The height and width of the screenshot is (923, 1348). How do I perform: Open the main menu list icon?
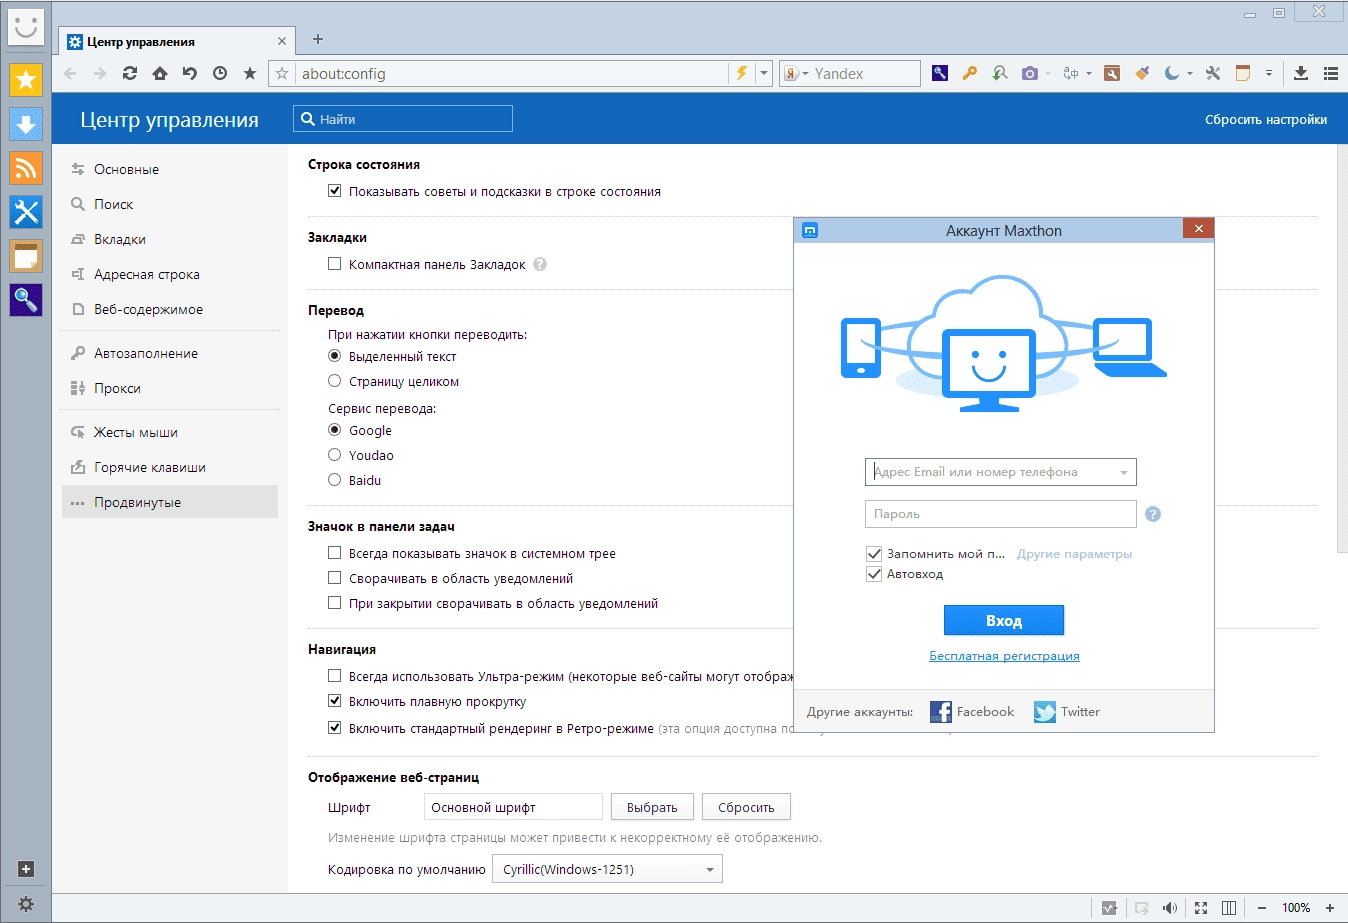[1331, 73]
